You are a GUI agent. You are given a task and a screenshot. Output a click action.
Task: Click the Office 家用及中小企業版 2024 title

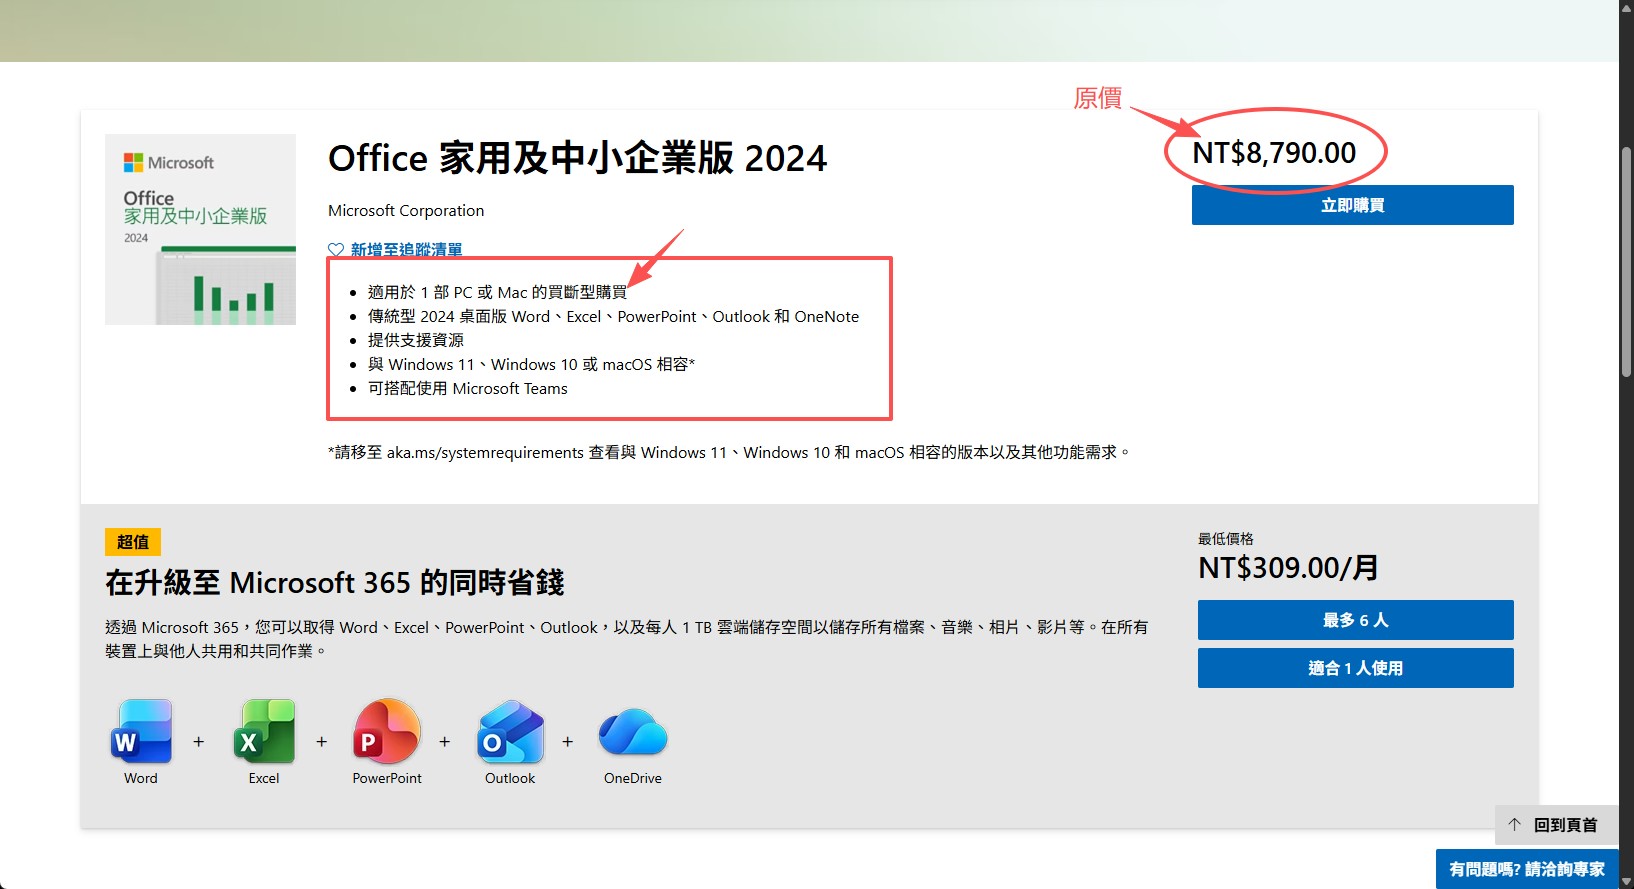click(x=577, y=158)
